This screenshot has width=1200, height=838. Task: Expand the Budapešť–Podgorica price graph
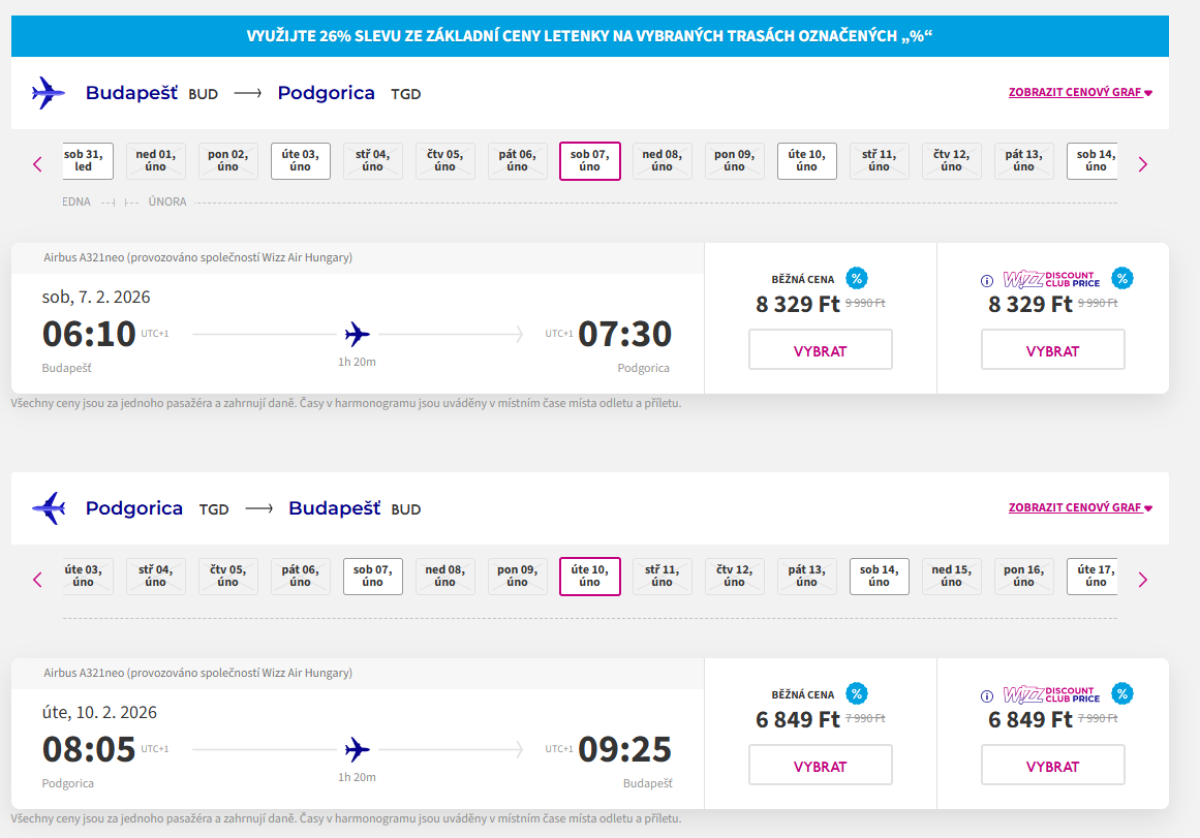1080,92
